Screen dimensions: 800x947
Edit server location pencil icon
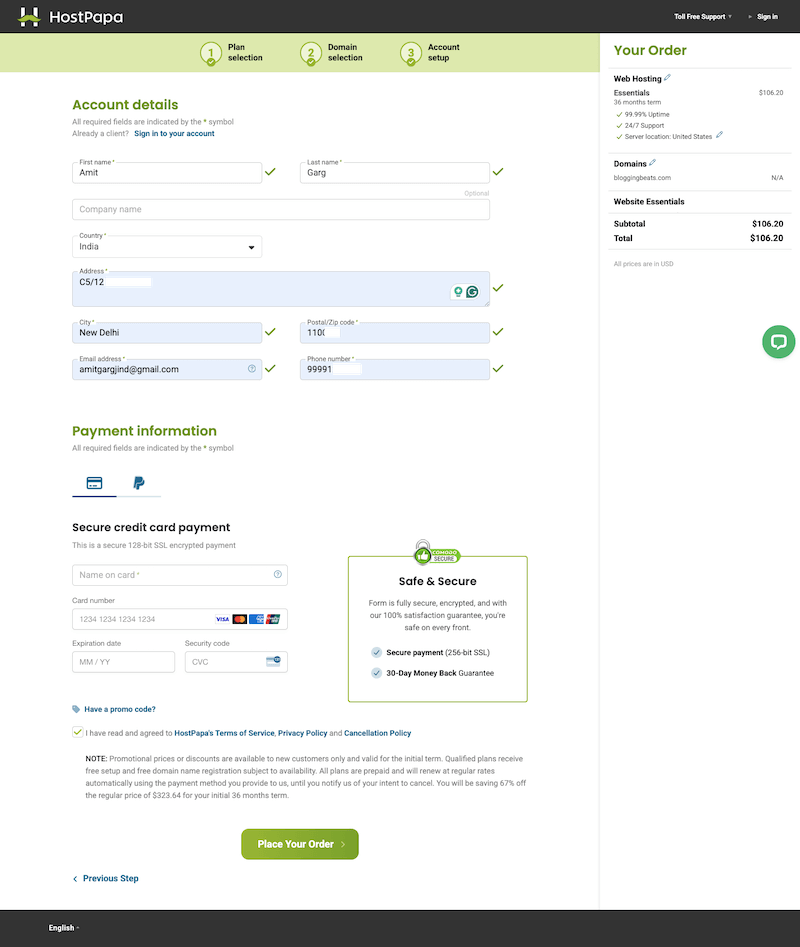(x=719, y=135)
